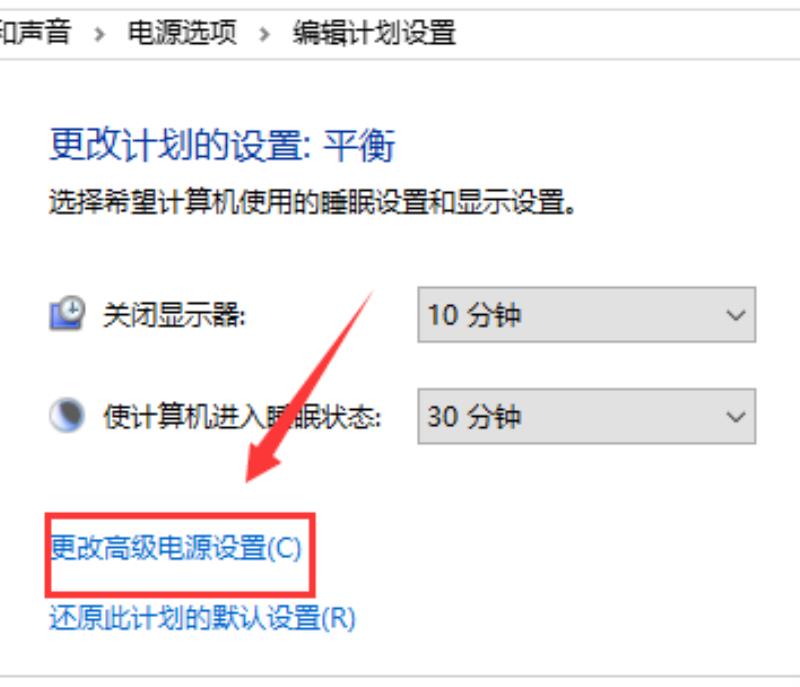Click the 选择希望计算机使用的睡眠设置 description line
The image size is (800, 687).
tap(312, 201)
